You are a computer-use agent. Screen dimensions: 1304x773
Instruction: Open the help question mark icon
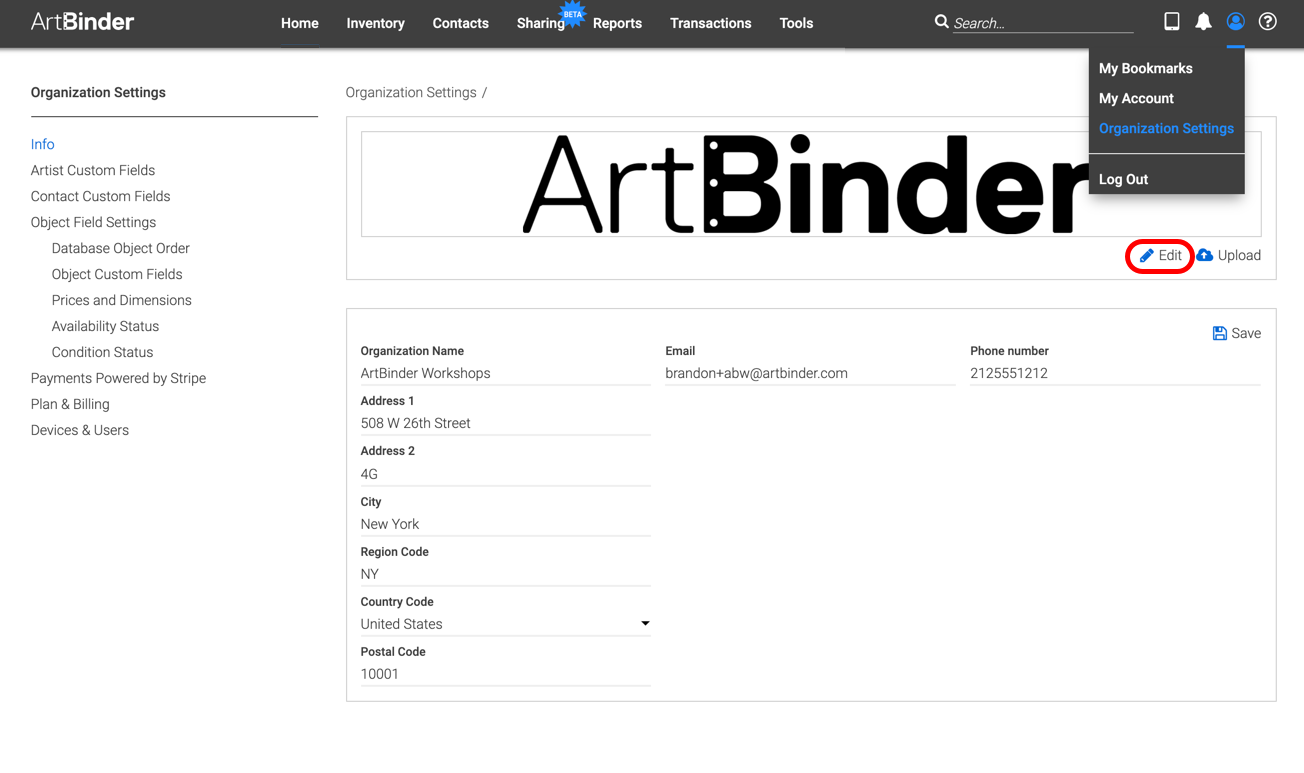pos(1268,21)
